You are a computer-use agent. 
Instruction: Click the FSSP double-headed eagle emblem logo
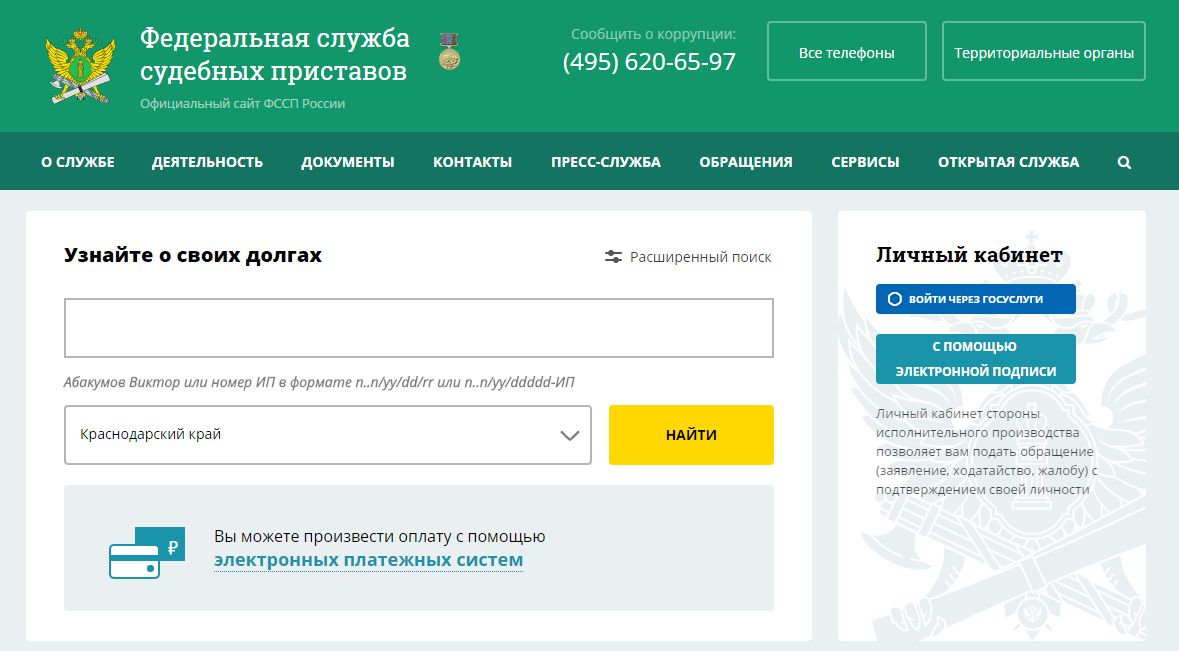[80, 65]
